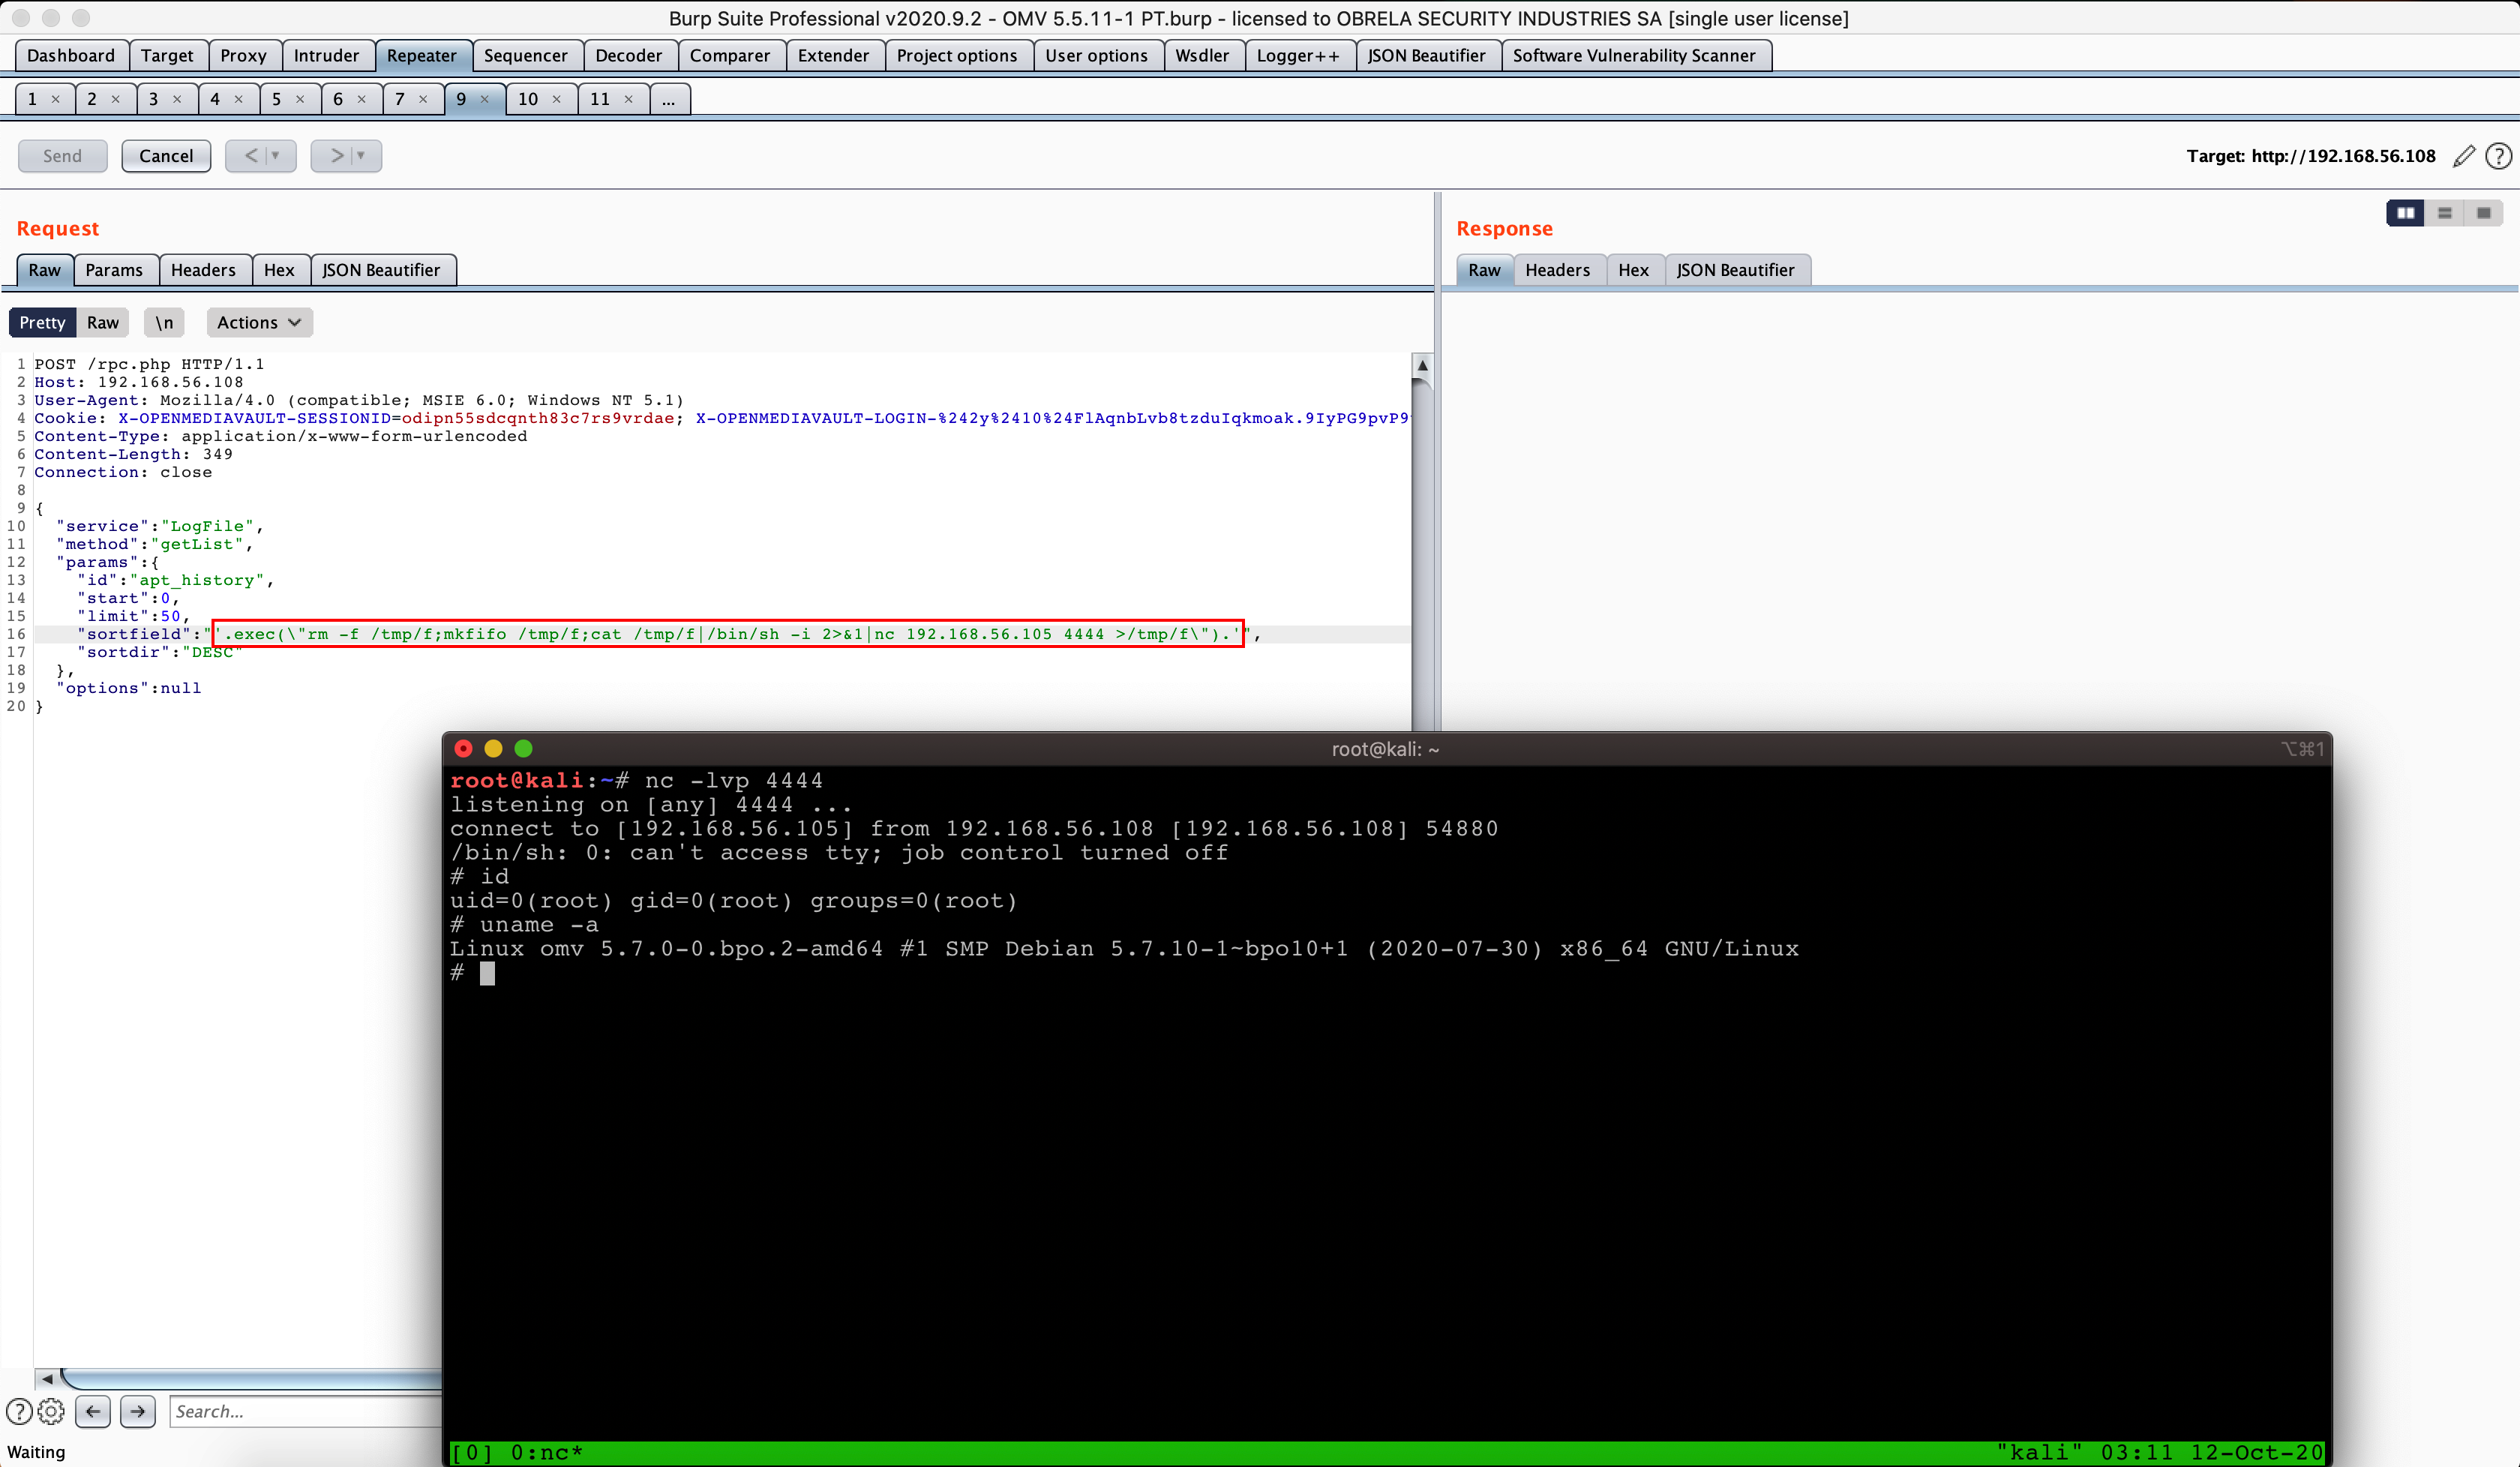The image size is (2520, 1467).
Task: Select the combined single-pane layout icon
Action: click(x=2484, y=213)
